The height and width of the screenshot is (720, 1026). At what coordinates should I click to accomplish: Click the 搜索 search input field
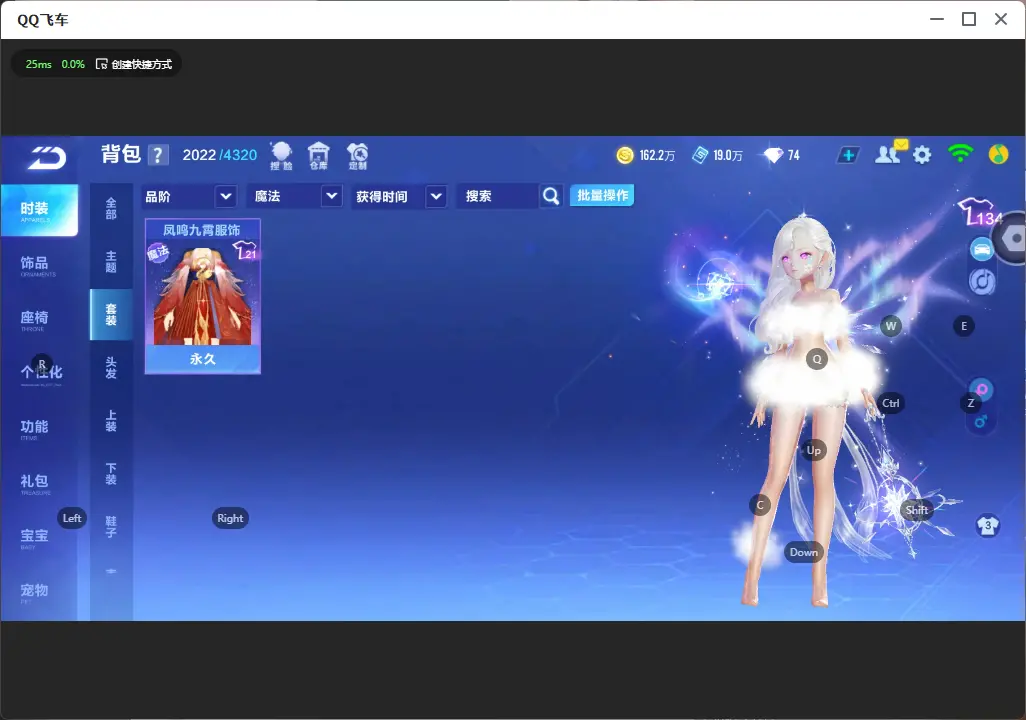[499, 196]
